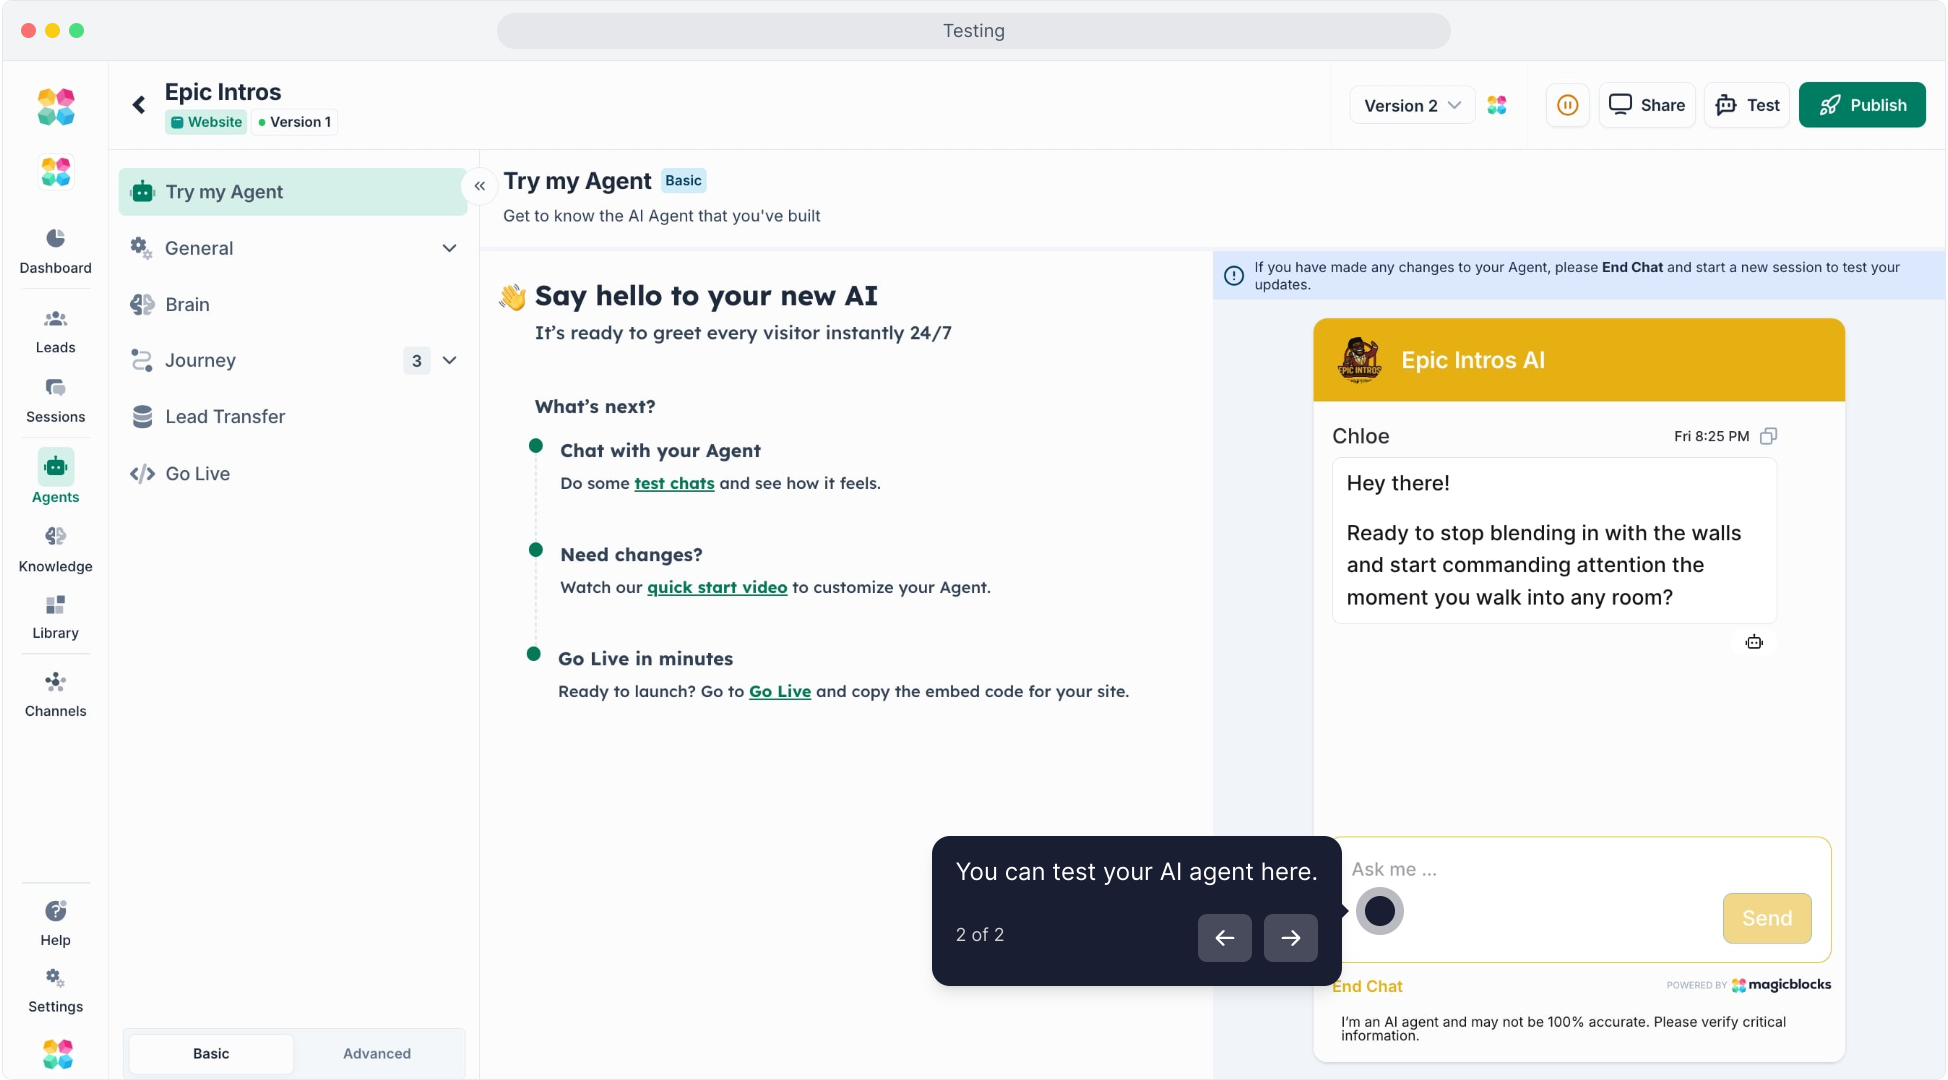Select the Brain menu item
This screenshot has width=1948, height=1080.
tap(188, 304)
